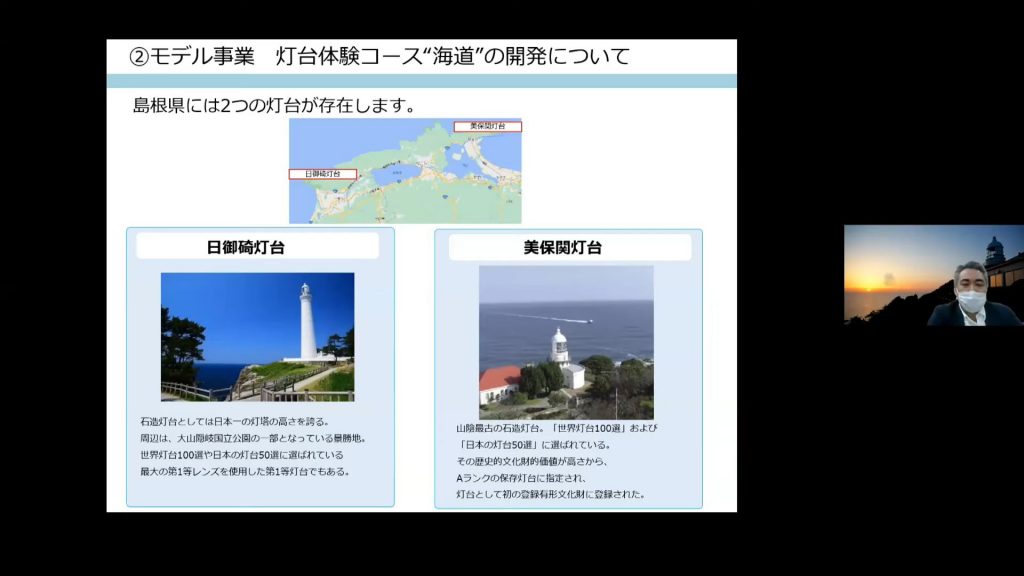
Task: Select the 美保関灯台 card heading
Action: click(562, 248)
